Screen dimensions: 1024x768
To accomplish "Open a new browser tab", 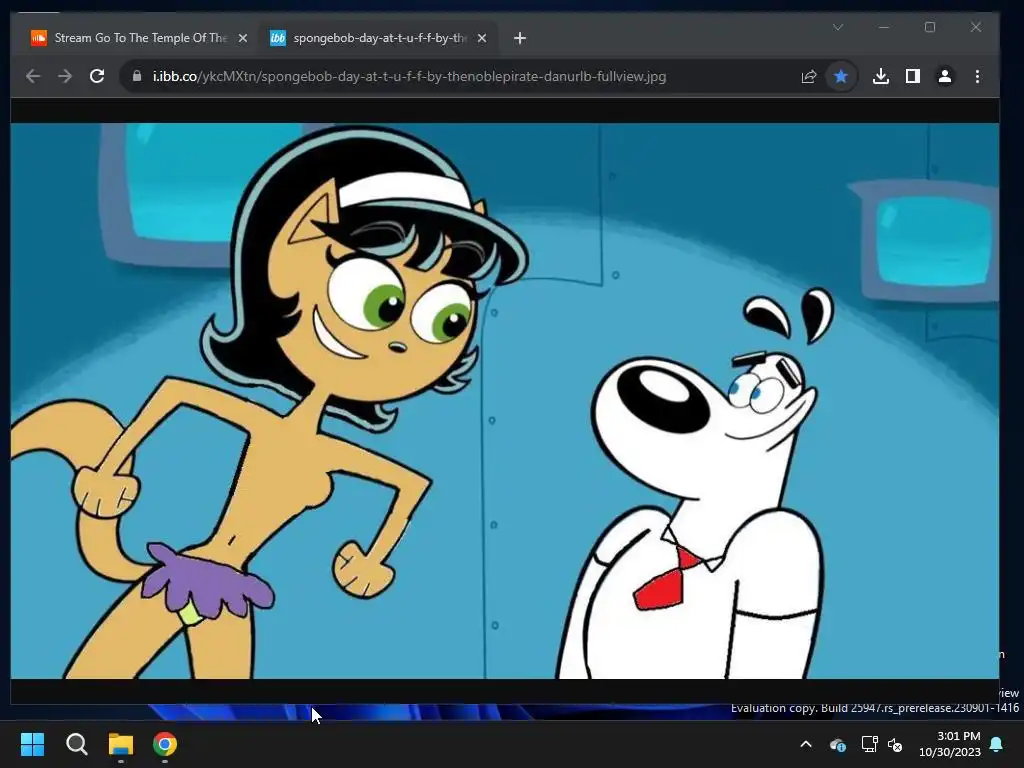I will click(x=520, y=39).
